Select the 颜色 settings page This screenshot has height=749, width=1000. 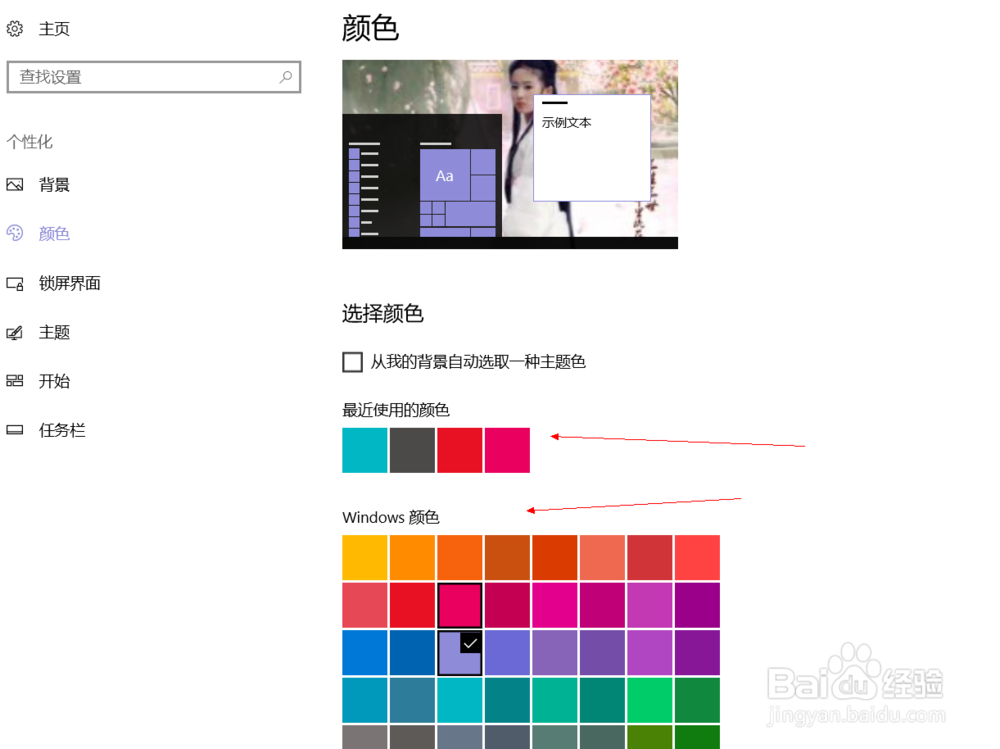[54, 234]
